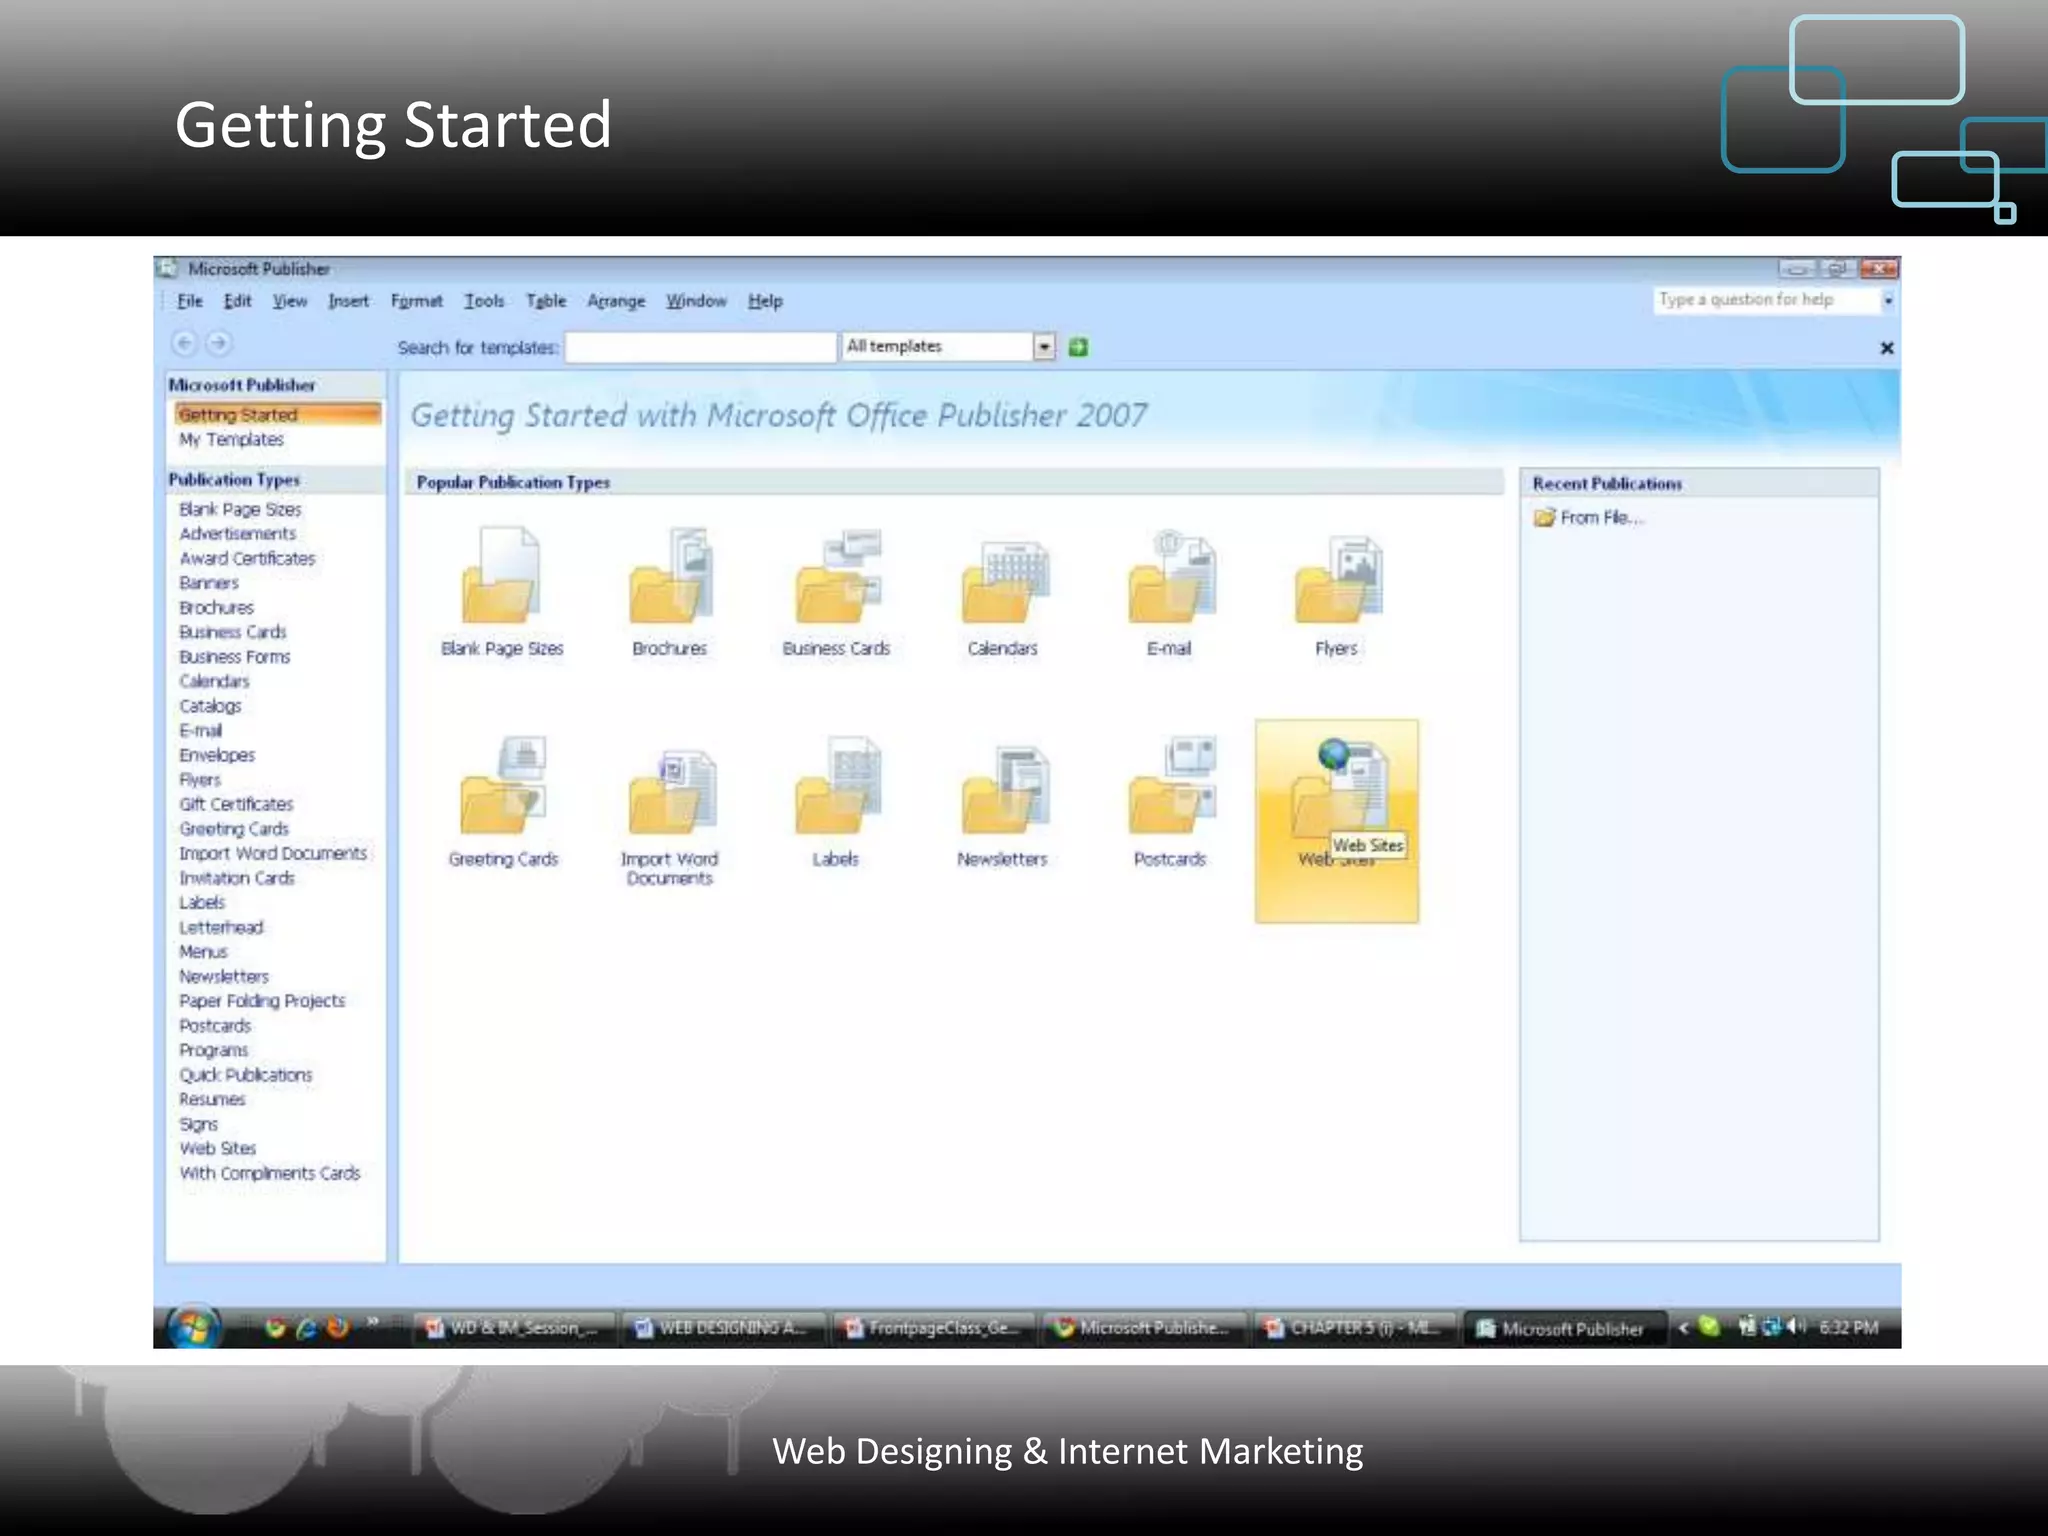Open the E-mail publication type icon

[1170, 576]
